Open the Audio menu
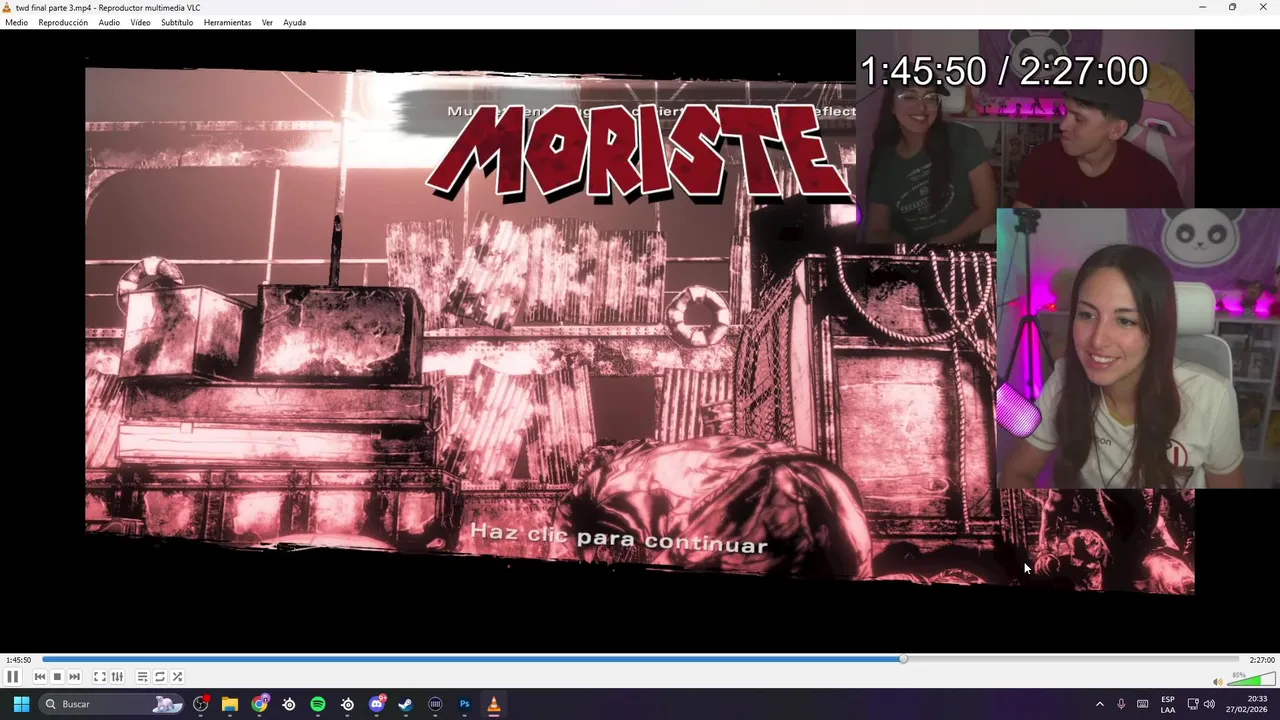 pyautogui.click(x=109, y=22)
